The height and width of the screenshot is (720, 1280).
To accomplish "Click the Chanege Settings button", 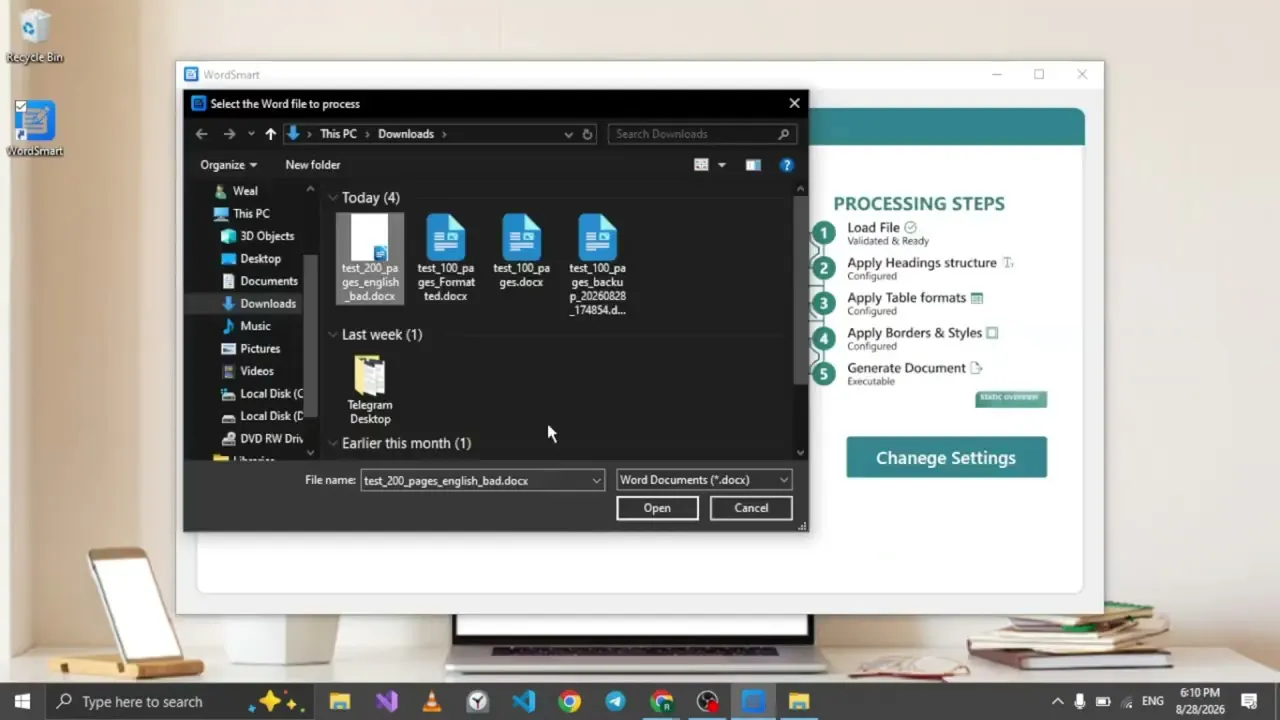I will tap(946, 458).
